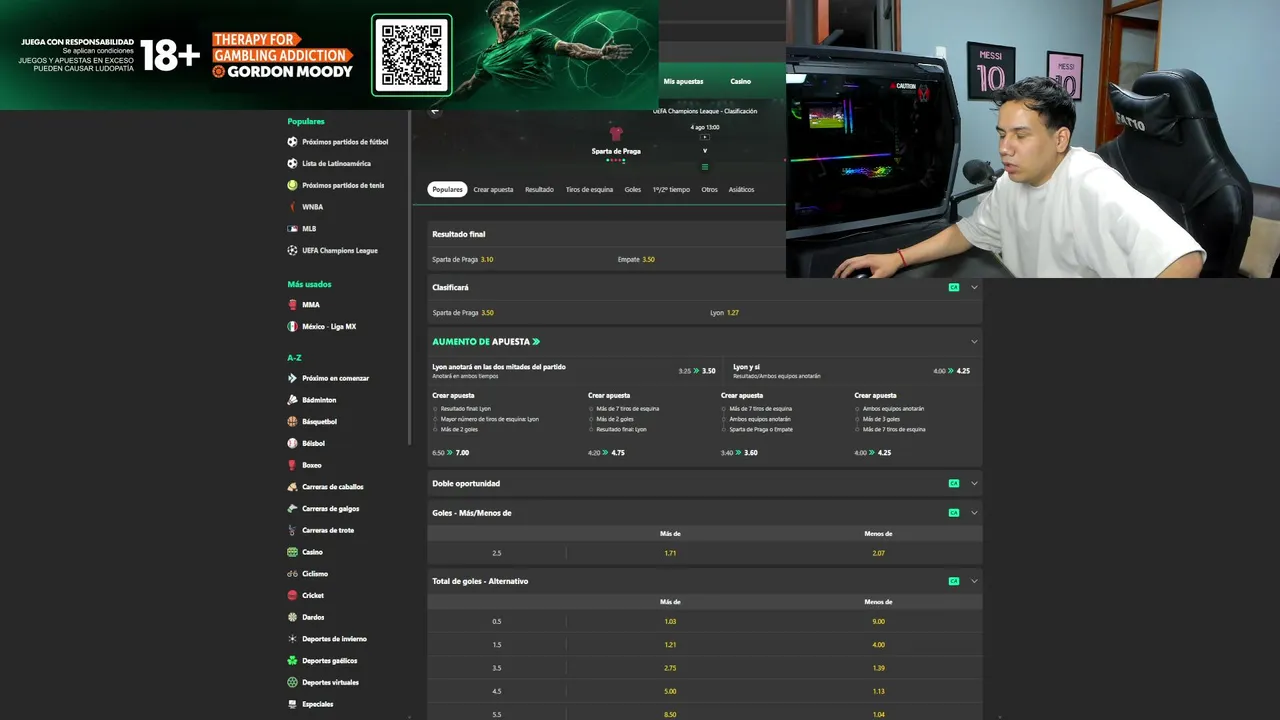Click the UEFA Champions League ball icon
This screenshot has width=1280, height=720.
tap(292, 250)
